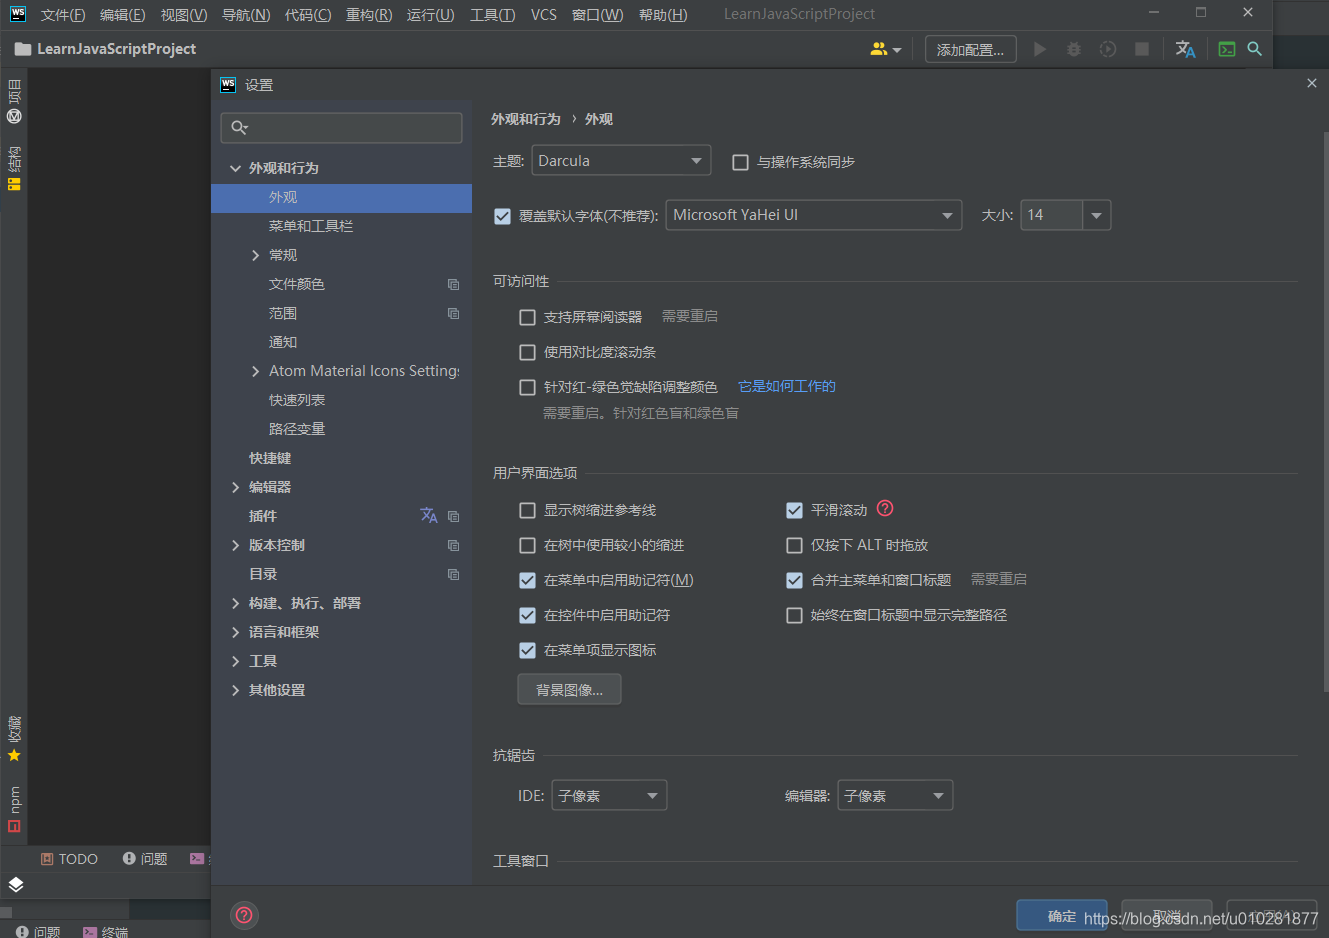The width and height of the screenshot is (1329, 938).
Task: Open the 主题 Darcula dropdown
Action: (621, 160)
